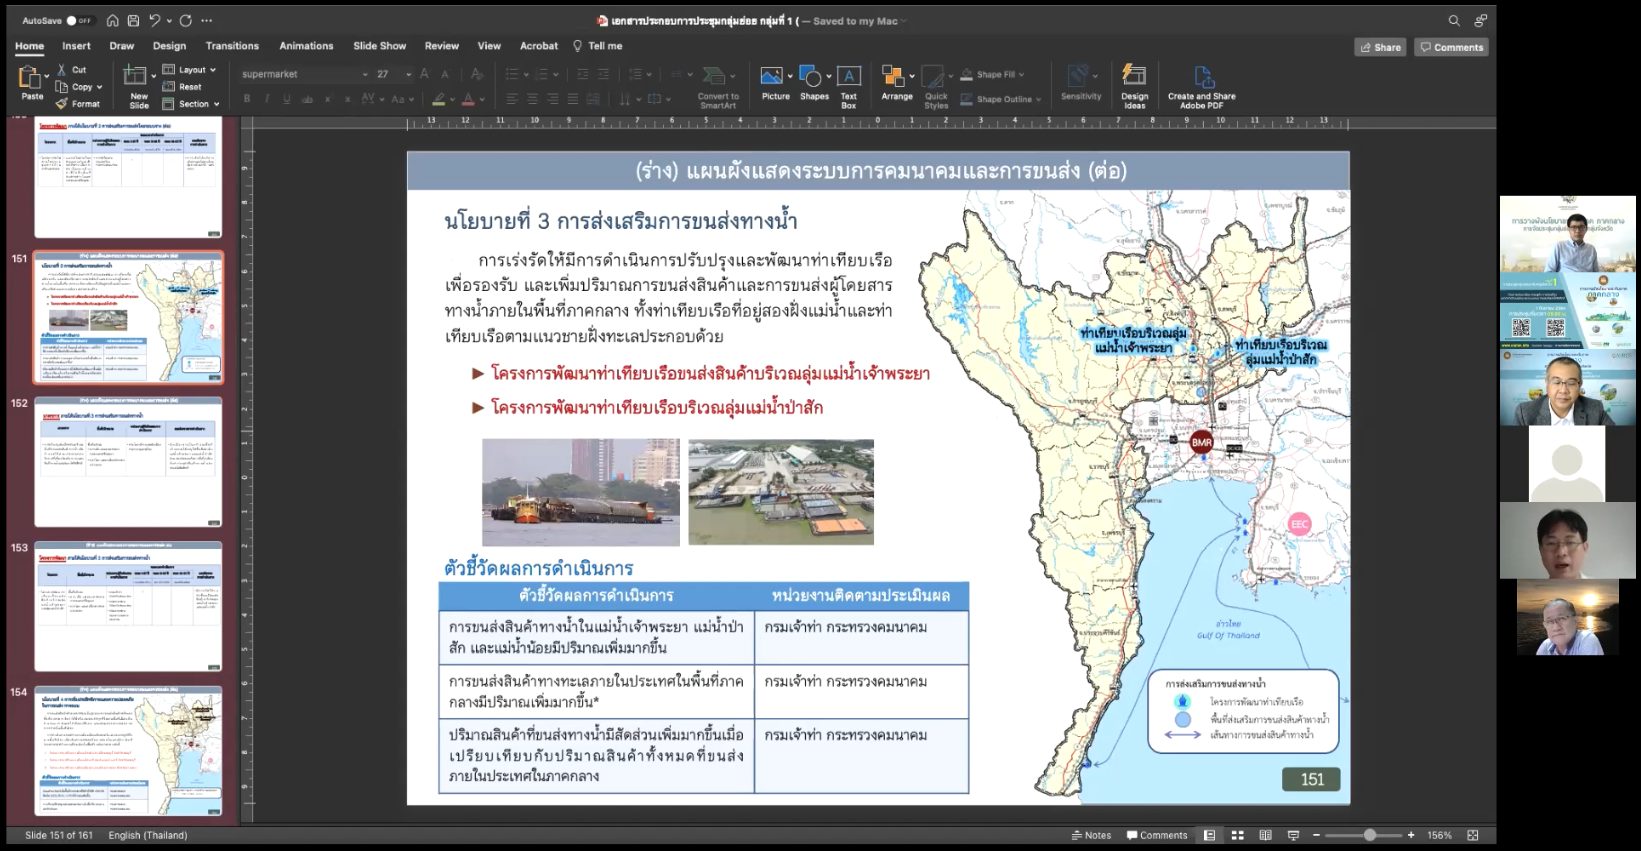Expand the font name supermarket box

(x=365, y=74)
